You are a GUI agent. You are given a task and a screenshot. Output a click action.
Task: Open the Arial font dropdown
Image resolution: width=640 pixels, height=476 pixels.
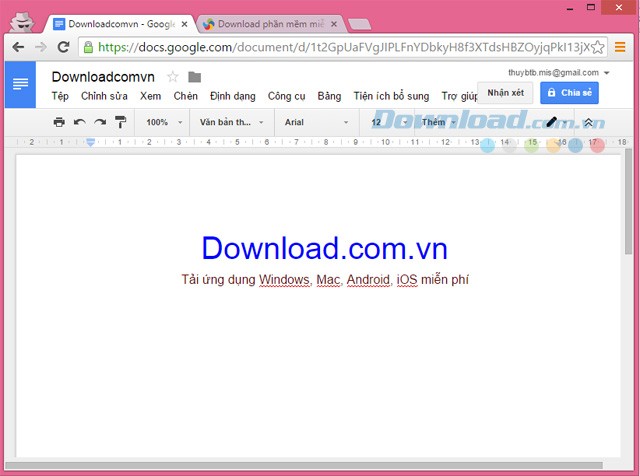316,122
